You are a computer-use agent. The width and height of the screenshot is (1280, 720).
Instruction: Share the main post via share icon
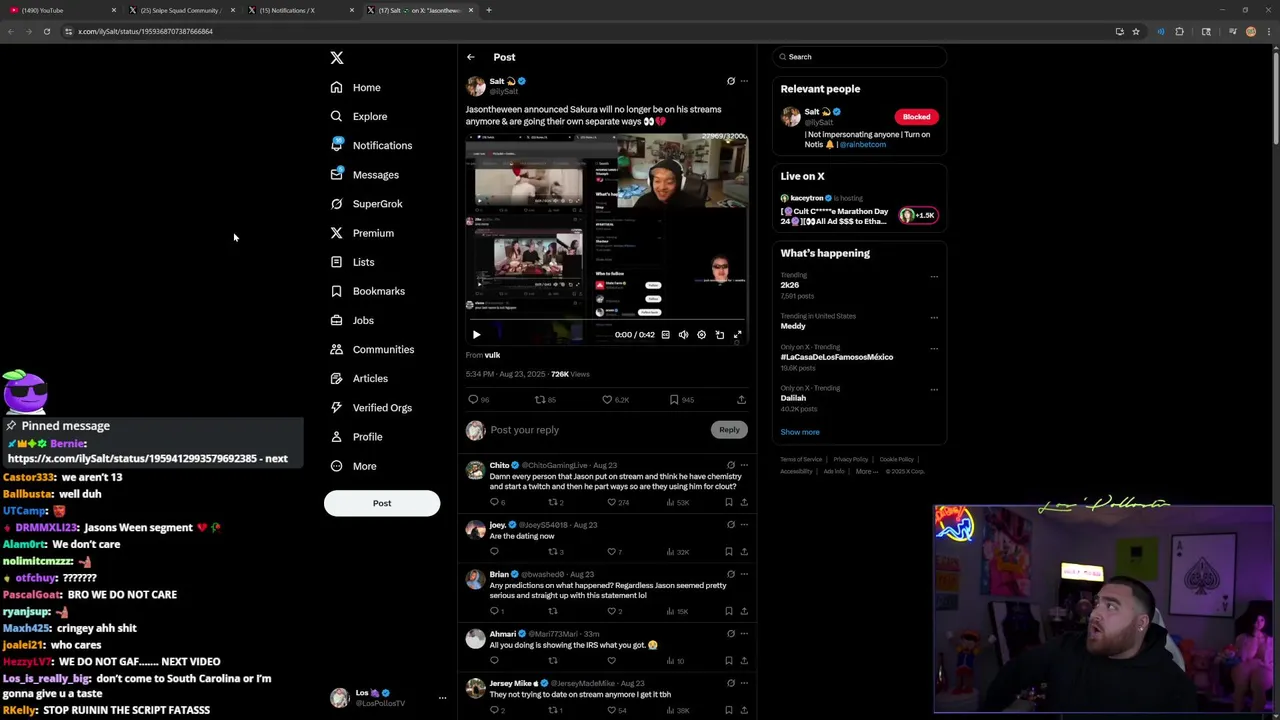click(741, 400)
